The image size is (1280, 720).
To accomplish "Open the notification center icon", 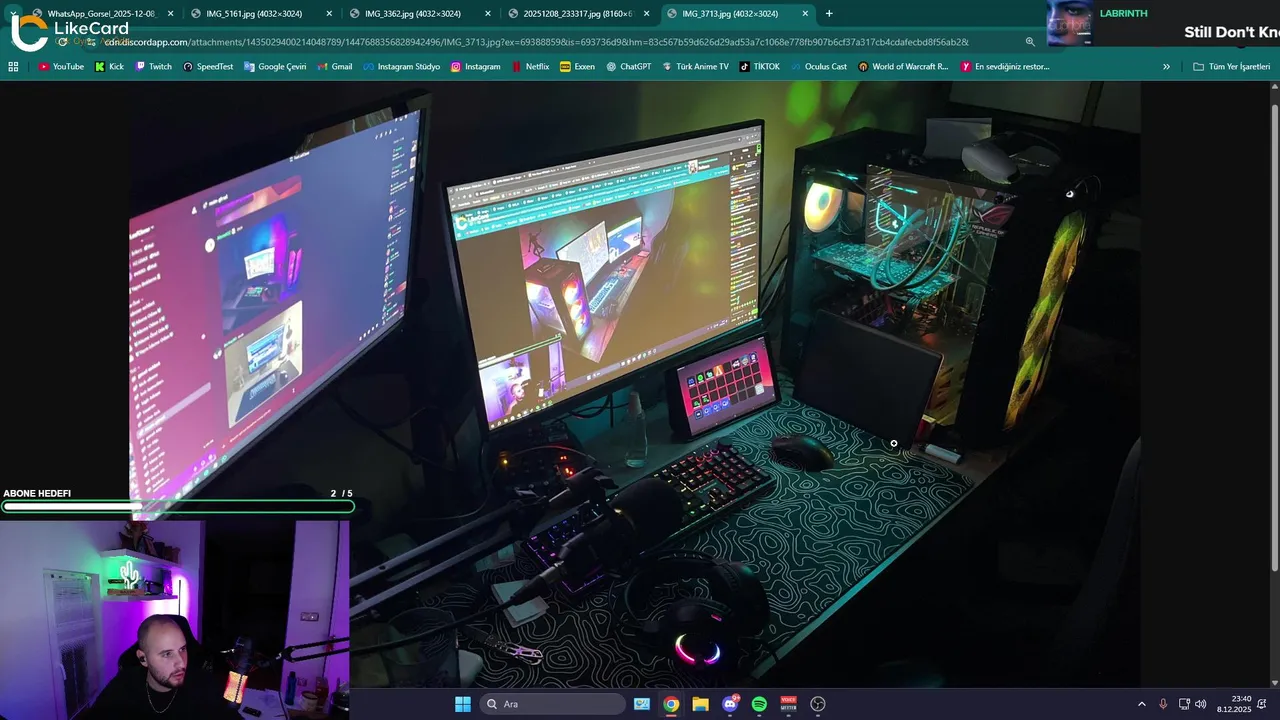I will click(1262, 704).
